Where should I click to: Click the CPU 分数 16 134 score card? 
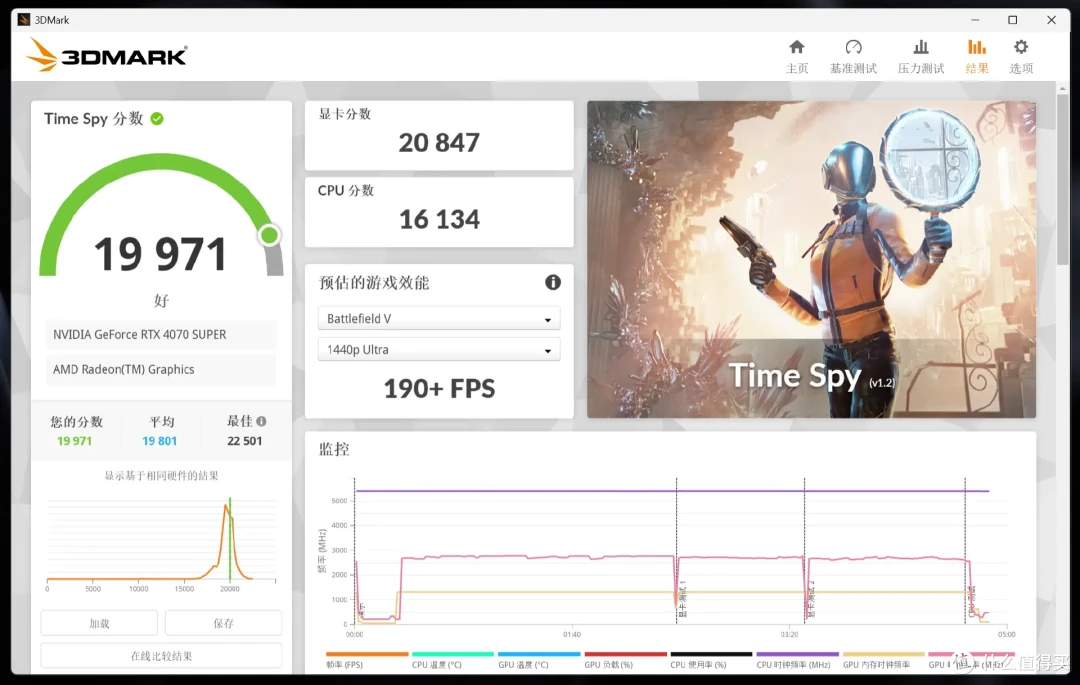[x=439, y=212]
